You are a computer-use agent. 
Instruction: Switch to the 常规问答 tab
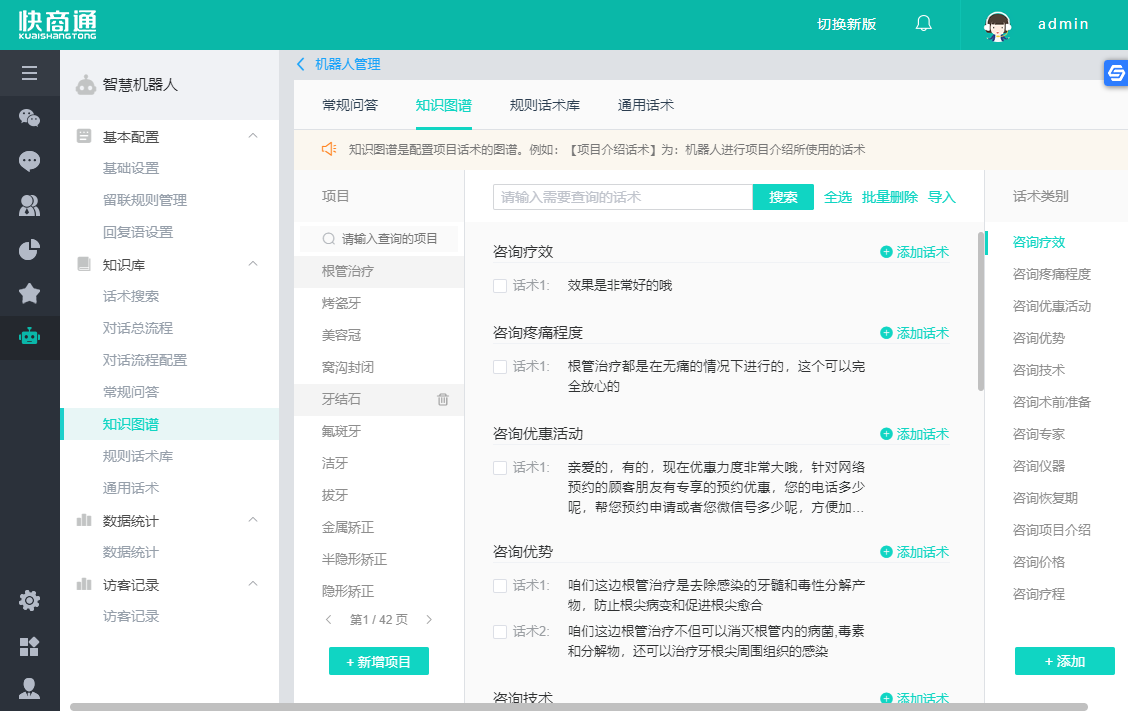350,105
